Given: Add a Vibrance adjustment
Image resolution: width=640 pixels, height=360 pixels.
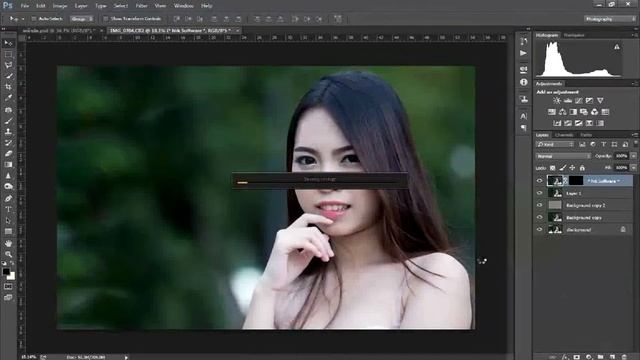Looking at the screenshot, I should click(600, 100).
